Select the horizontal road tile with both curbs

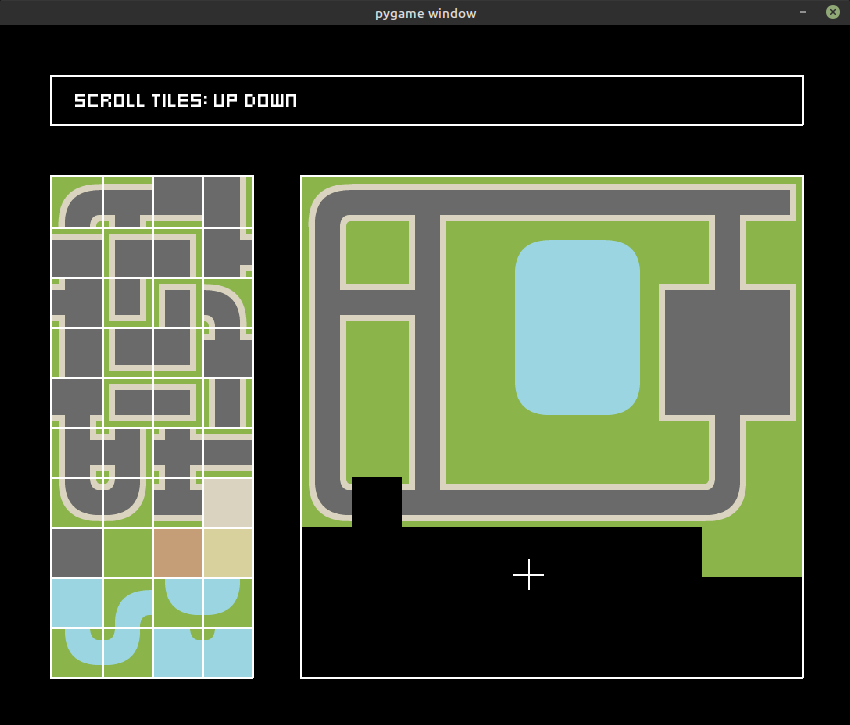(228, 452)
